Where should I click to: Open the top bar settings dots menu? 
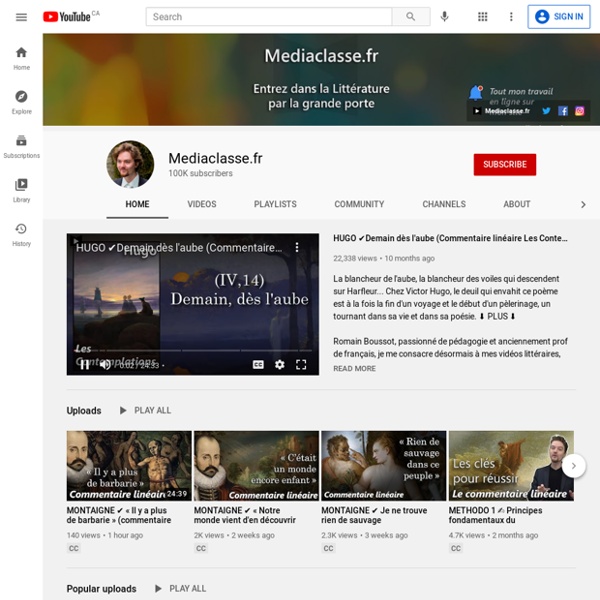tap(511, 17)
